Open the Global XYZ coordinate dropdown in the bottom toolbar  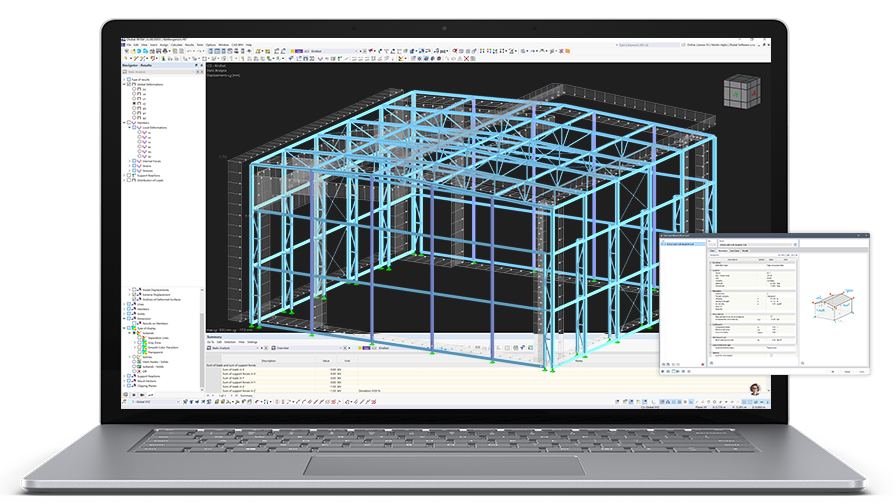click(x=178, y=402)
